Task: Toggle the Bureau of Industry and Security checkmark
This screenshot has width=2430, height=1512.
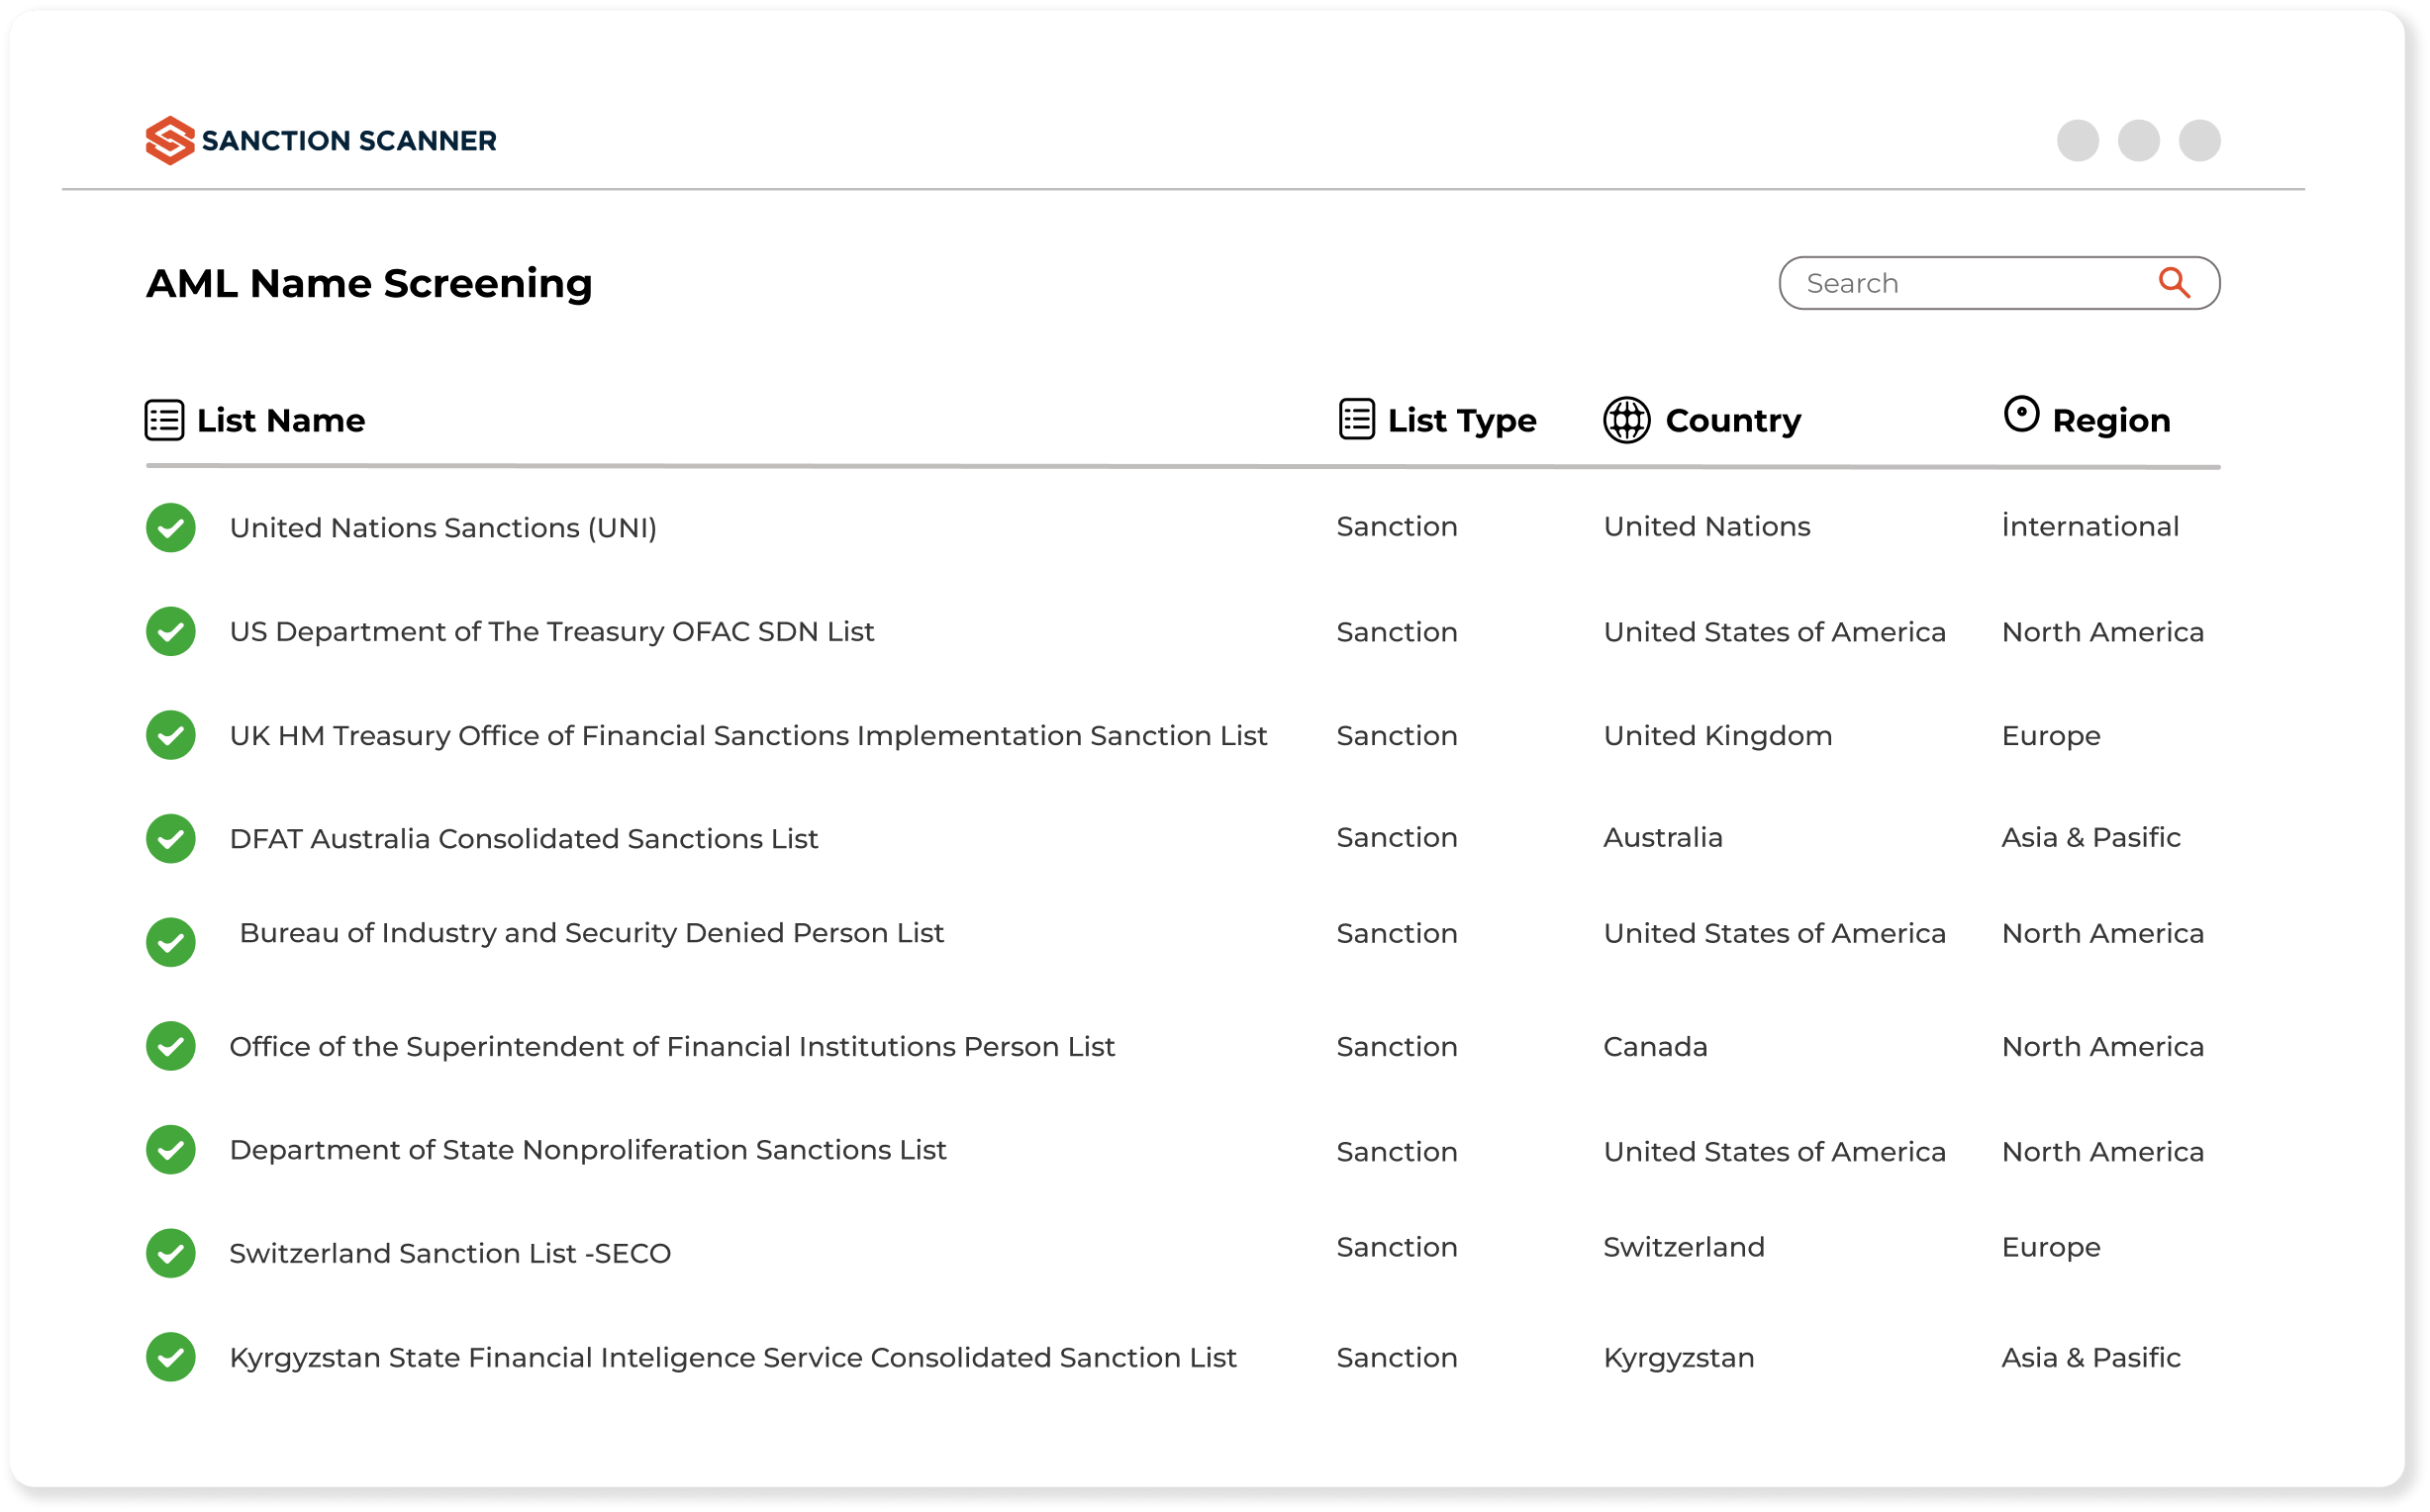Action: tap(171, 942)
